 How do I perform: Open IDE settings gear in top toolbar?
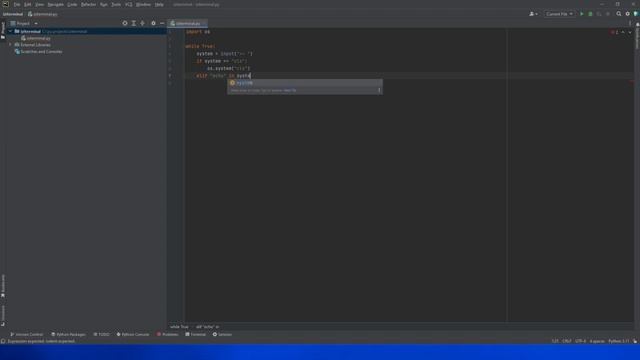click(627, 14)
